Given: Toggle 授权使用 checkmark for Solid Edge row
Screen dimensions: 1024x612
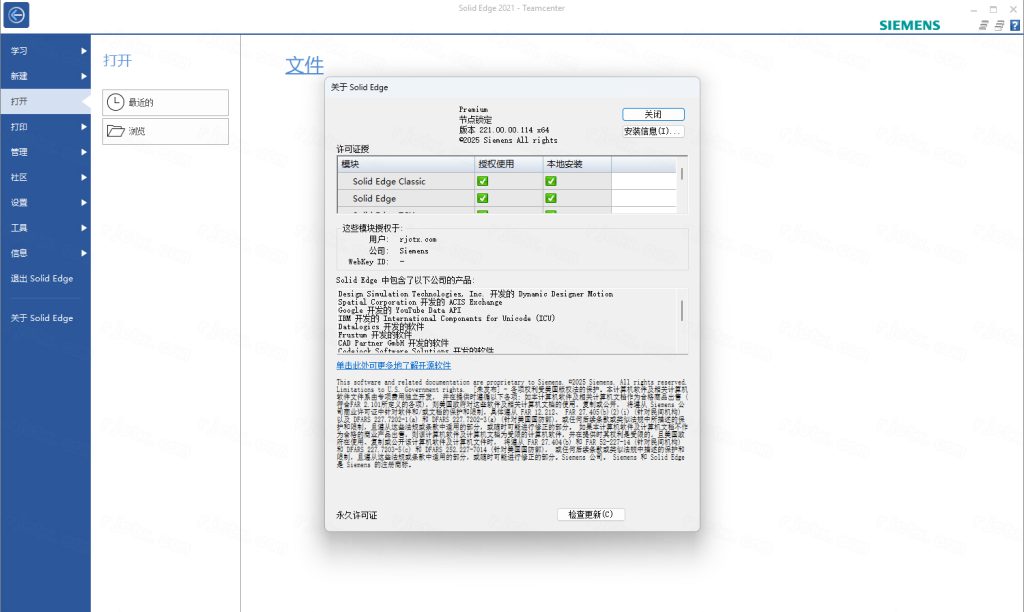Looking at the screenshot, I should pos(481,198).
